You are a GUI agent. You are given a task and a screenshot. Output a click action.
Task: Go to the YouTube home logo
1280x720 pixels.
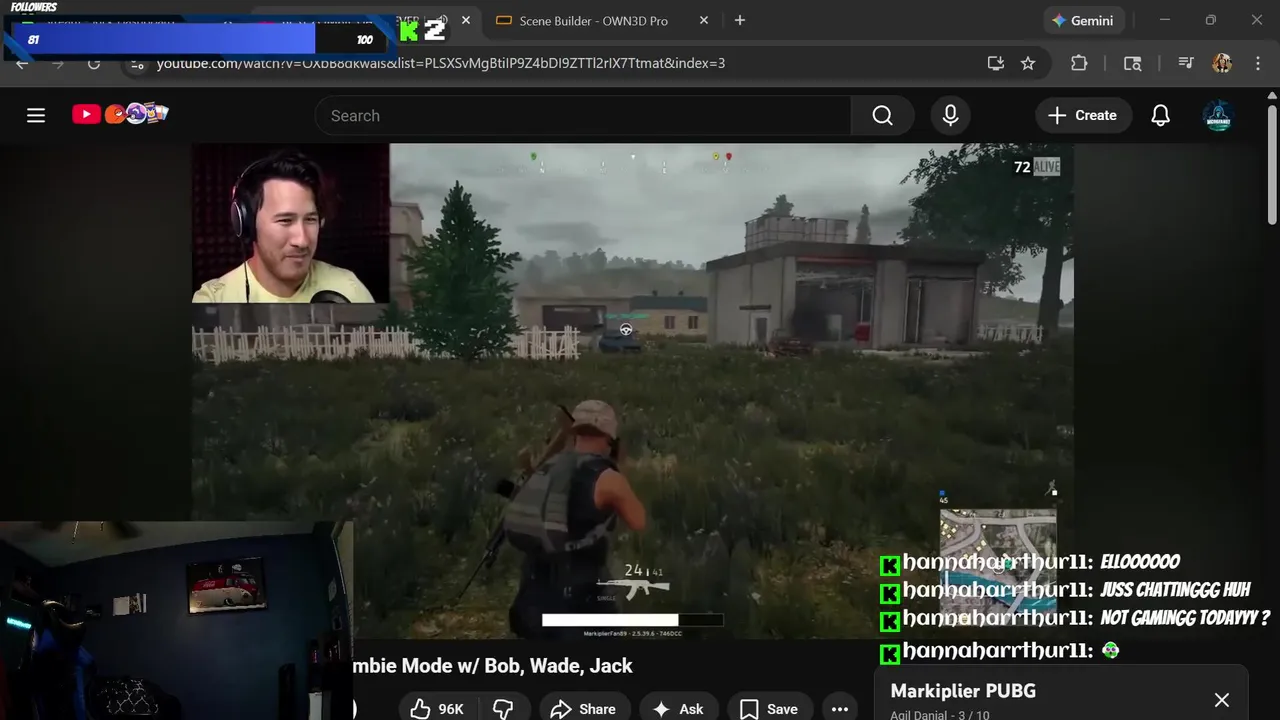pos(120,114)
